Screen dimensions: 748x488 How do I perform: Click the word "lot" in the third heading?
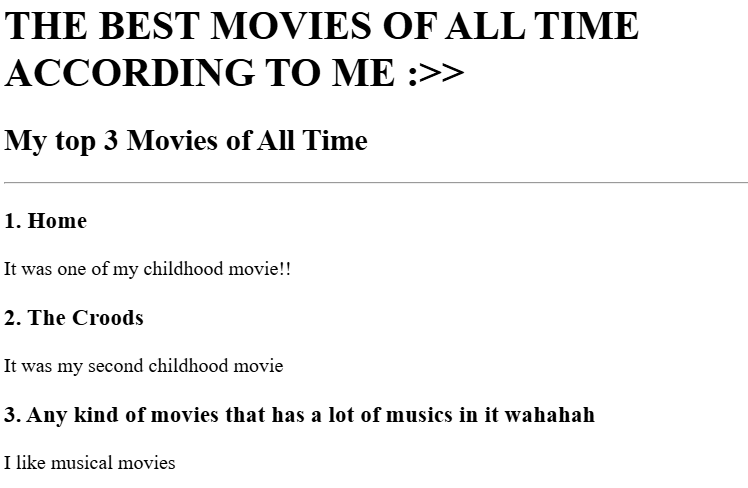click(x=341, y=415)
